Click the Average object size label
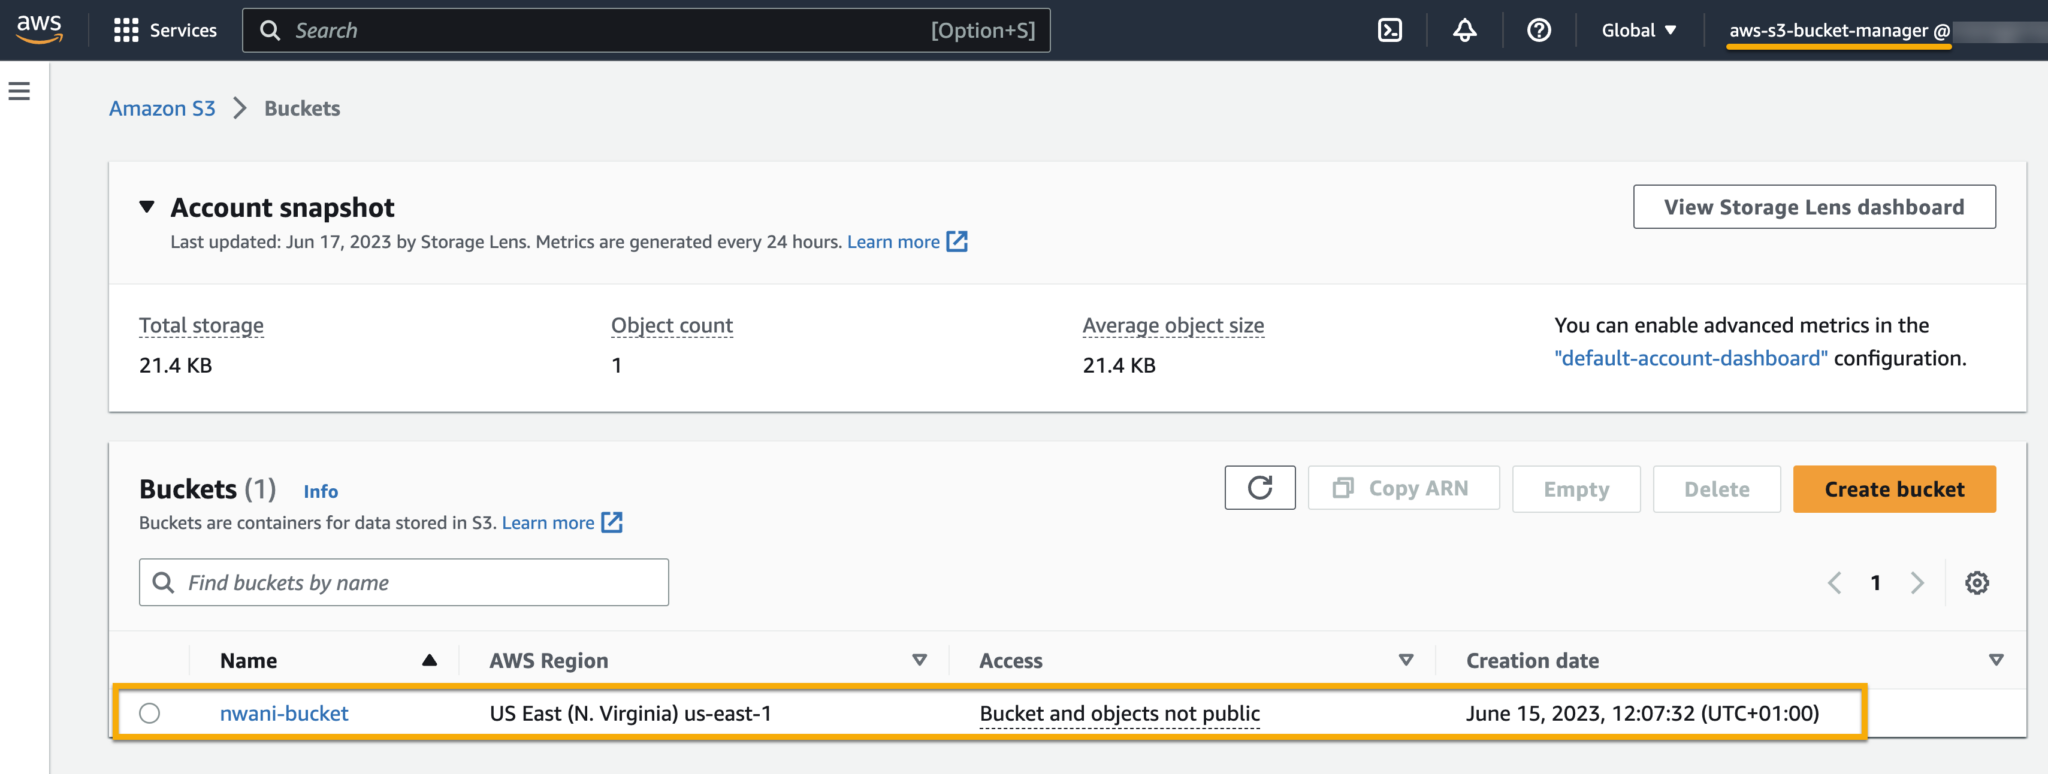This screenshot has height=774, width=2048. (x=1173, y=325)
